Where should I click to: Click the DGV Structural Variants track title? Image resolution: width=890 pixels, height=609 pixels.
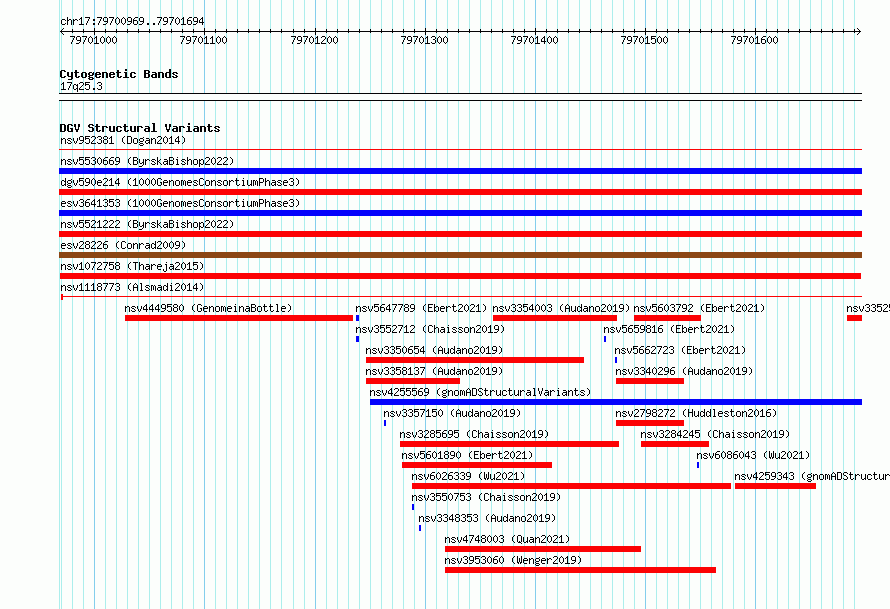point(140,128)
